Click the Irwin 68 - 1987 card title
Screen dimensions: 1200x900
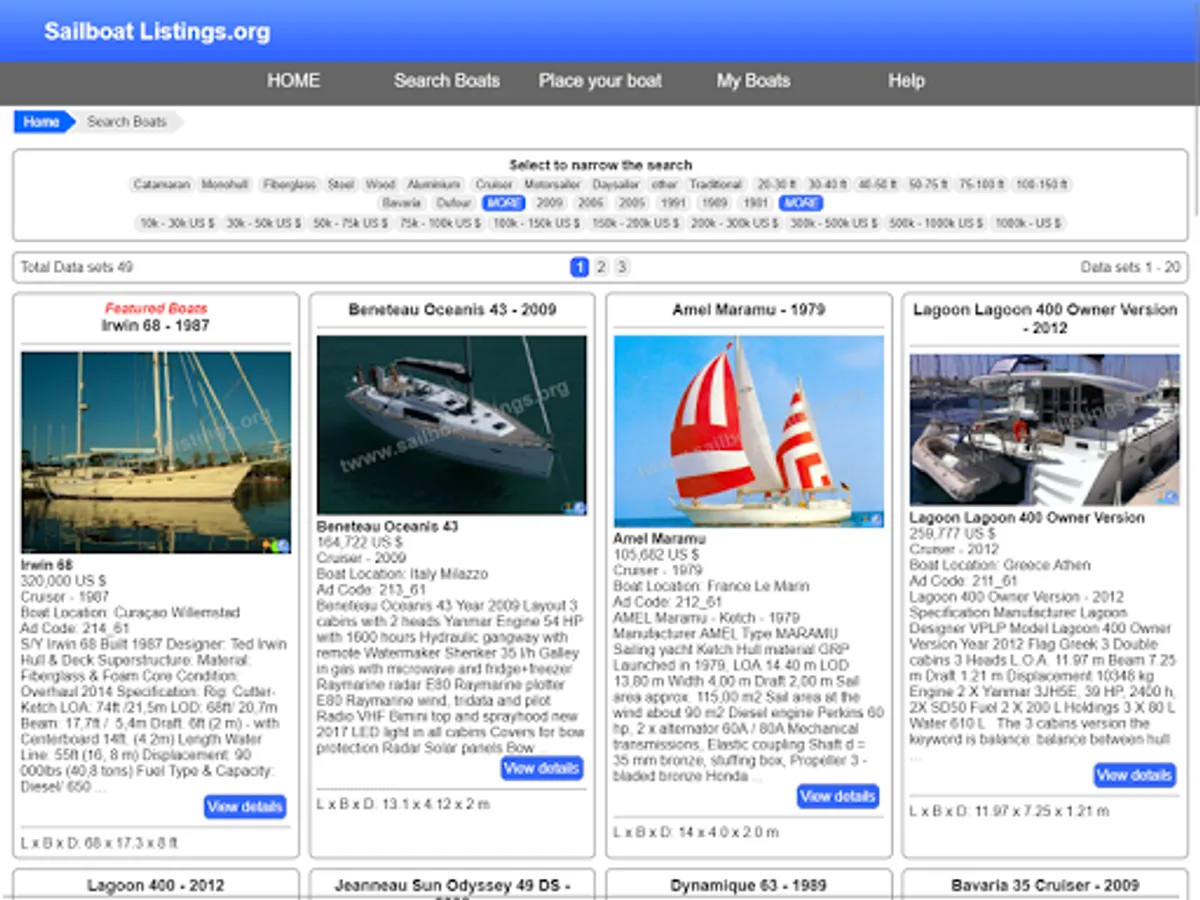[156, 326]
